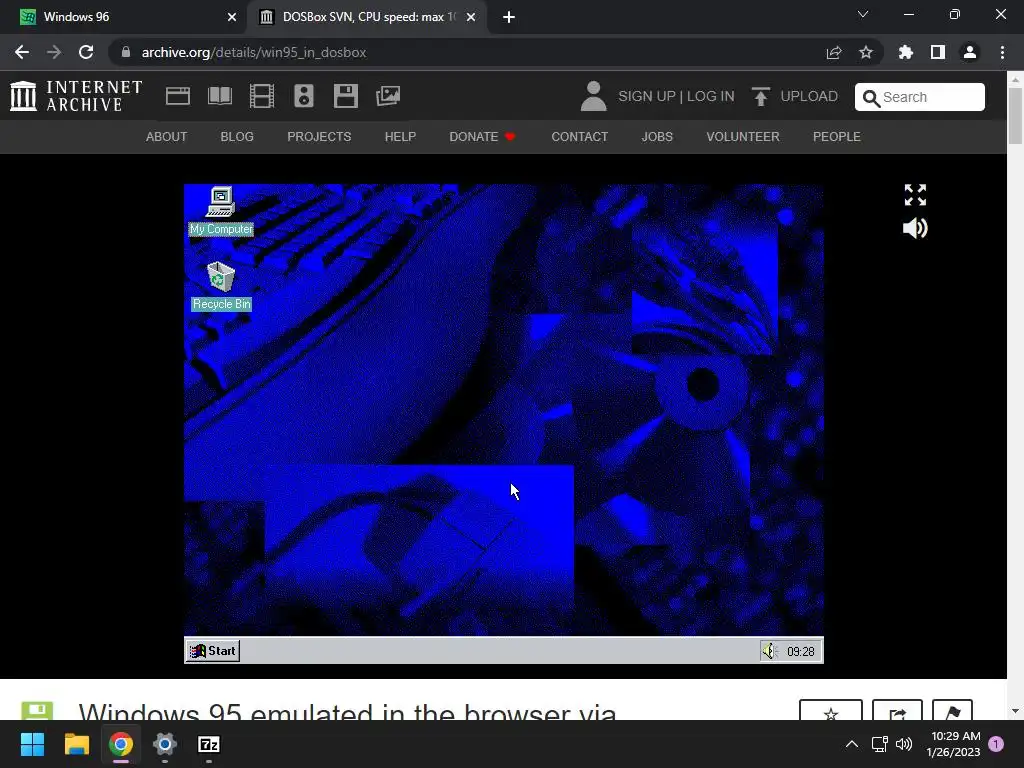Open the VOLUNTEER link

[x=743, y=136]
